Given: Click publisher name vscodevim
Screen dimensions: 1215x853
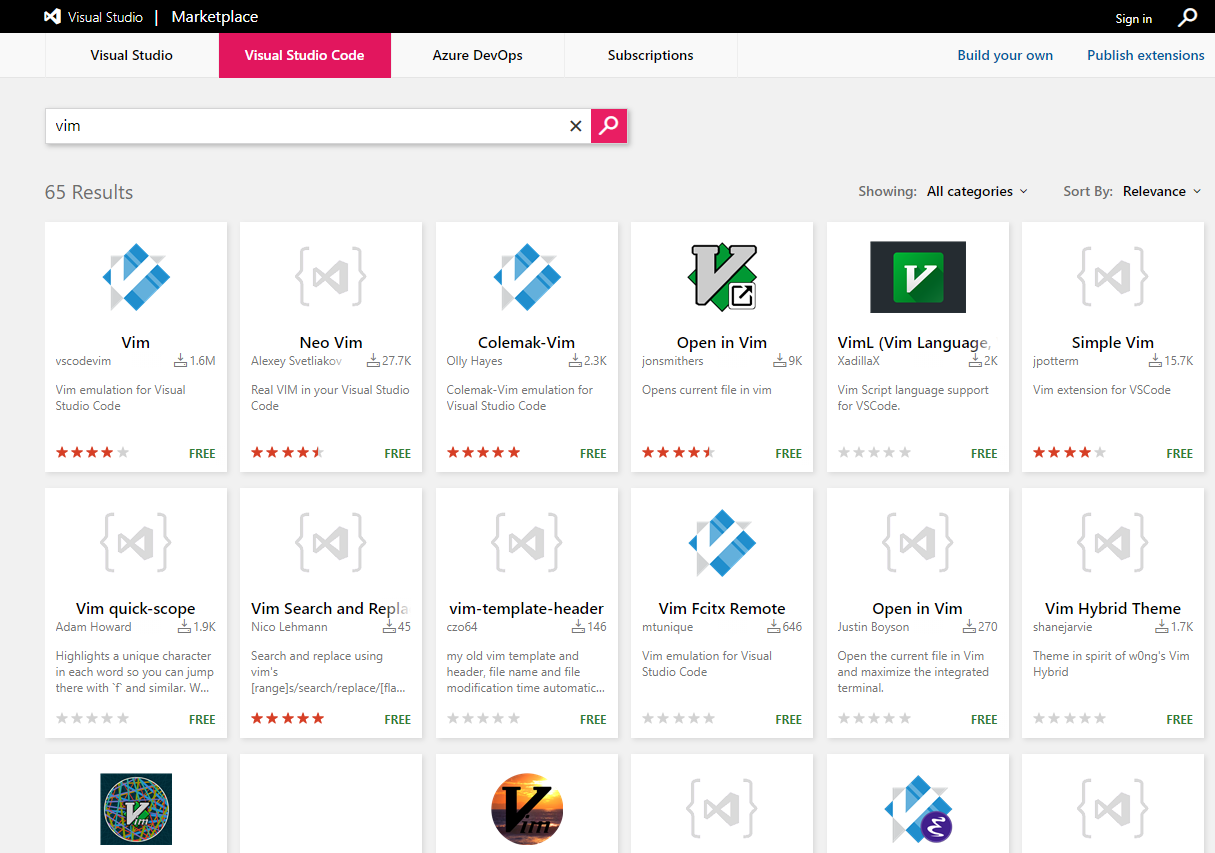Looking at the screenshot, I should tap(85, 361).
